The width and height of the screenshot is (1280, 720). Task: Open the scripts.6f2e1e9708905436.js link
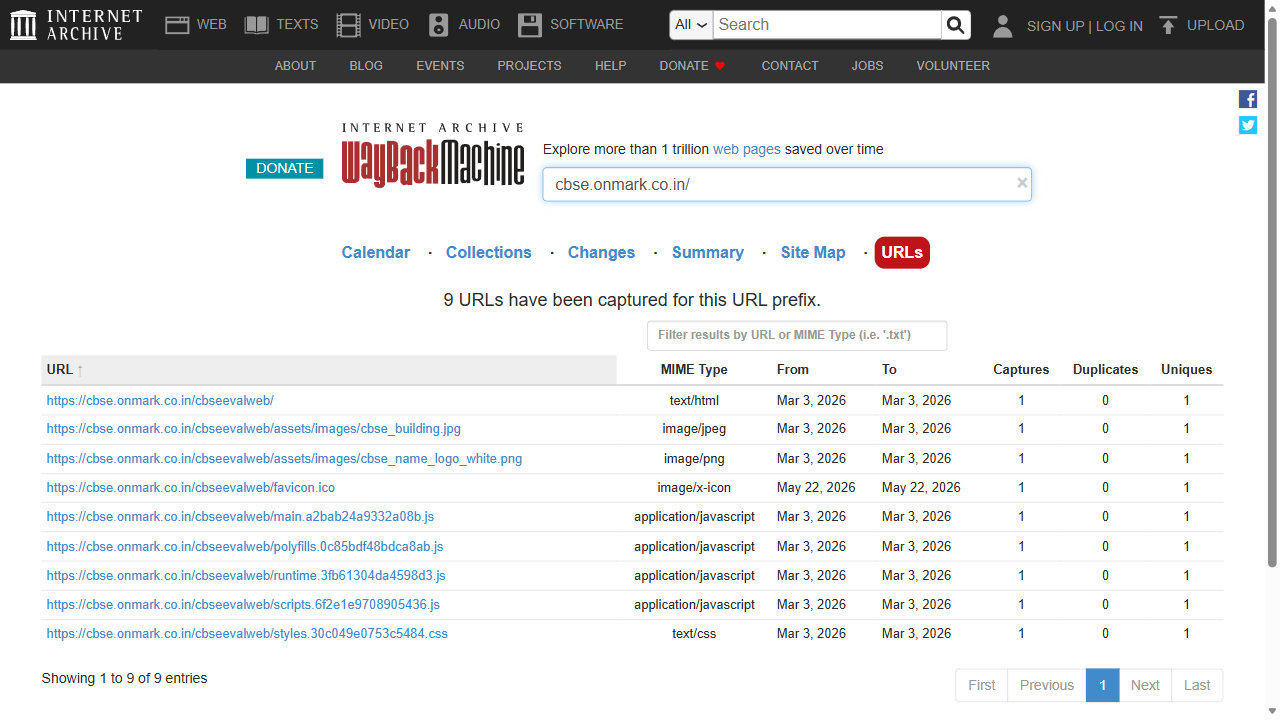tap(243, 605)
